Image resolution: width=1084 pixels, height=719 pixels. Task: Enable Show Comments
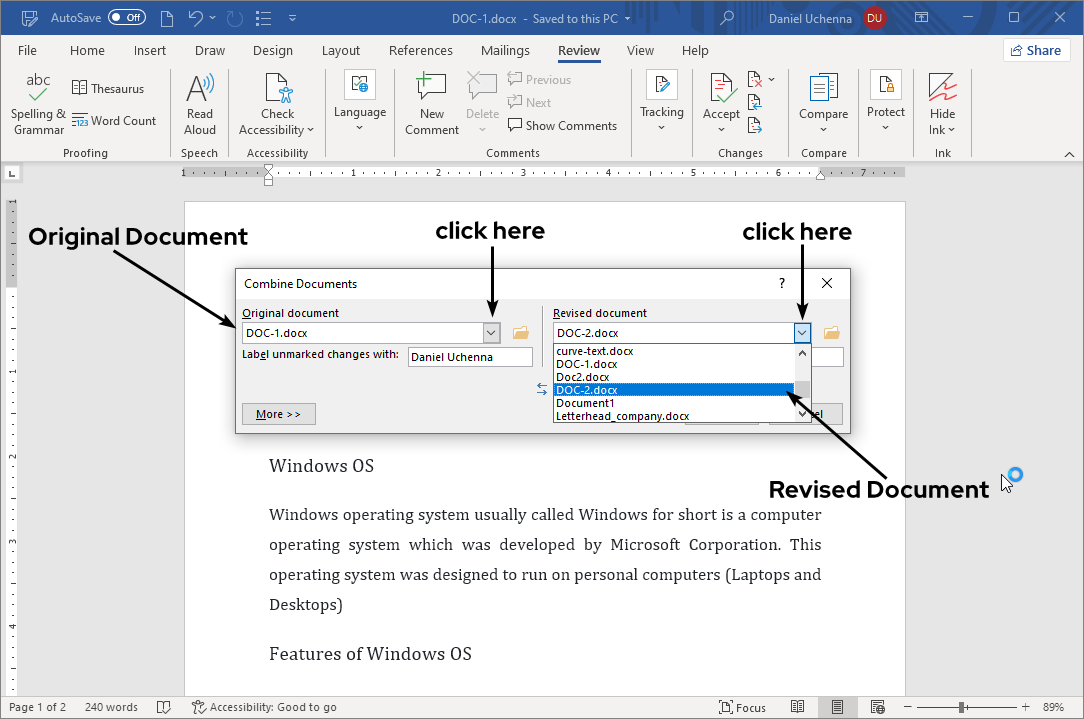(x=562, y=125)
